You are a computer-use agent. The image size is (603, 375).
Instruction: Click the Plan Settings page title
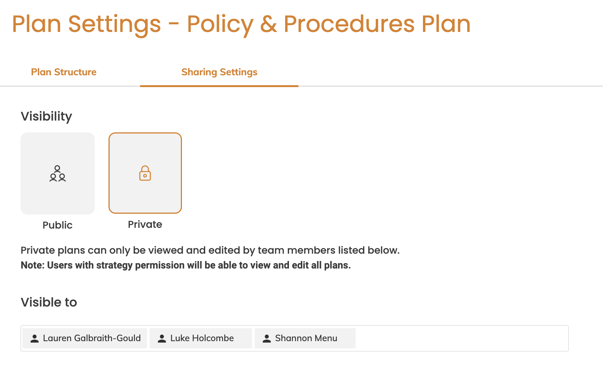click(x=241, y=24)
